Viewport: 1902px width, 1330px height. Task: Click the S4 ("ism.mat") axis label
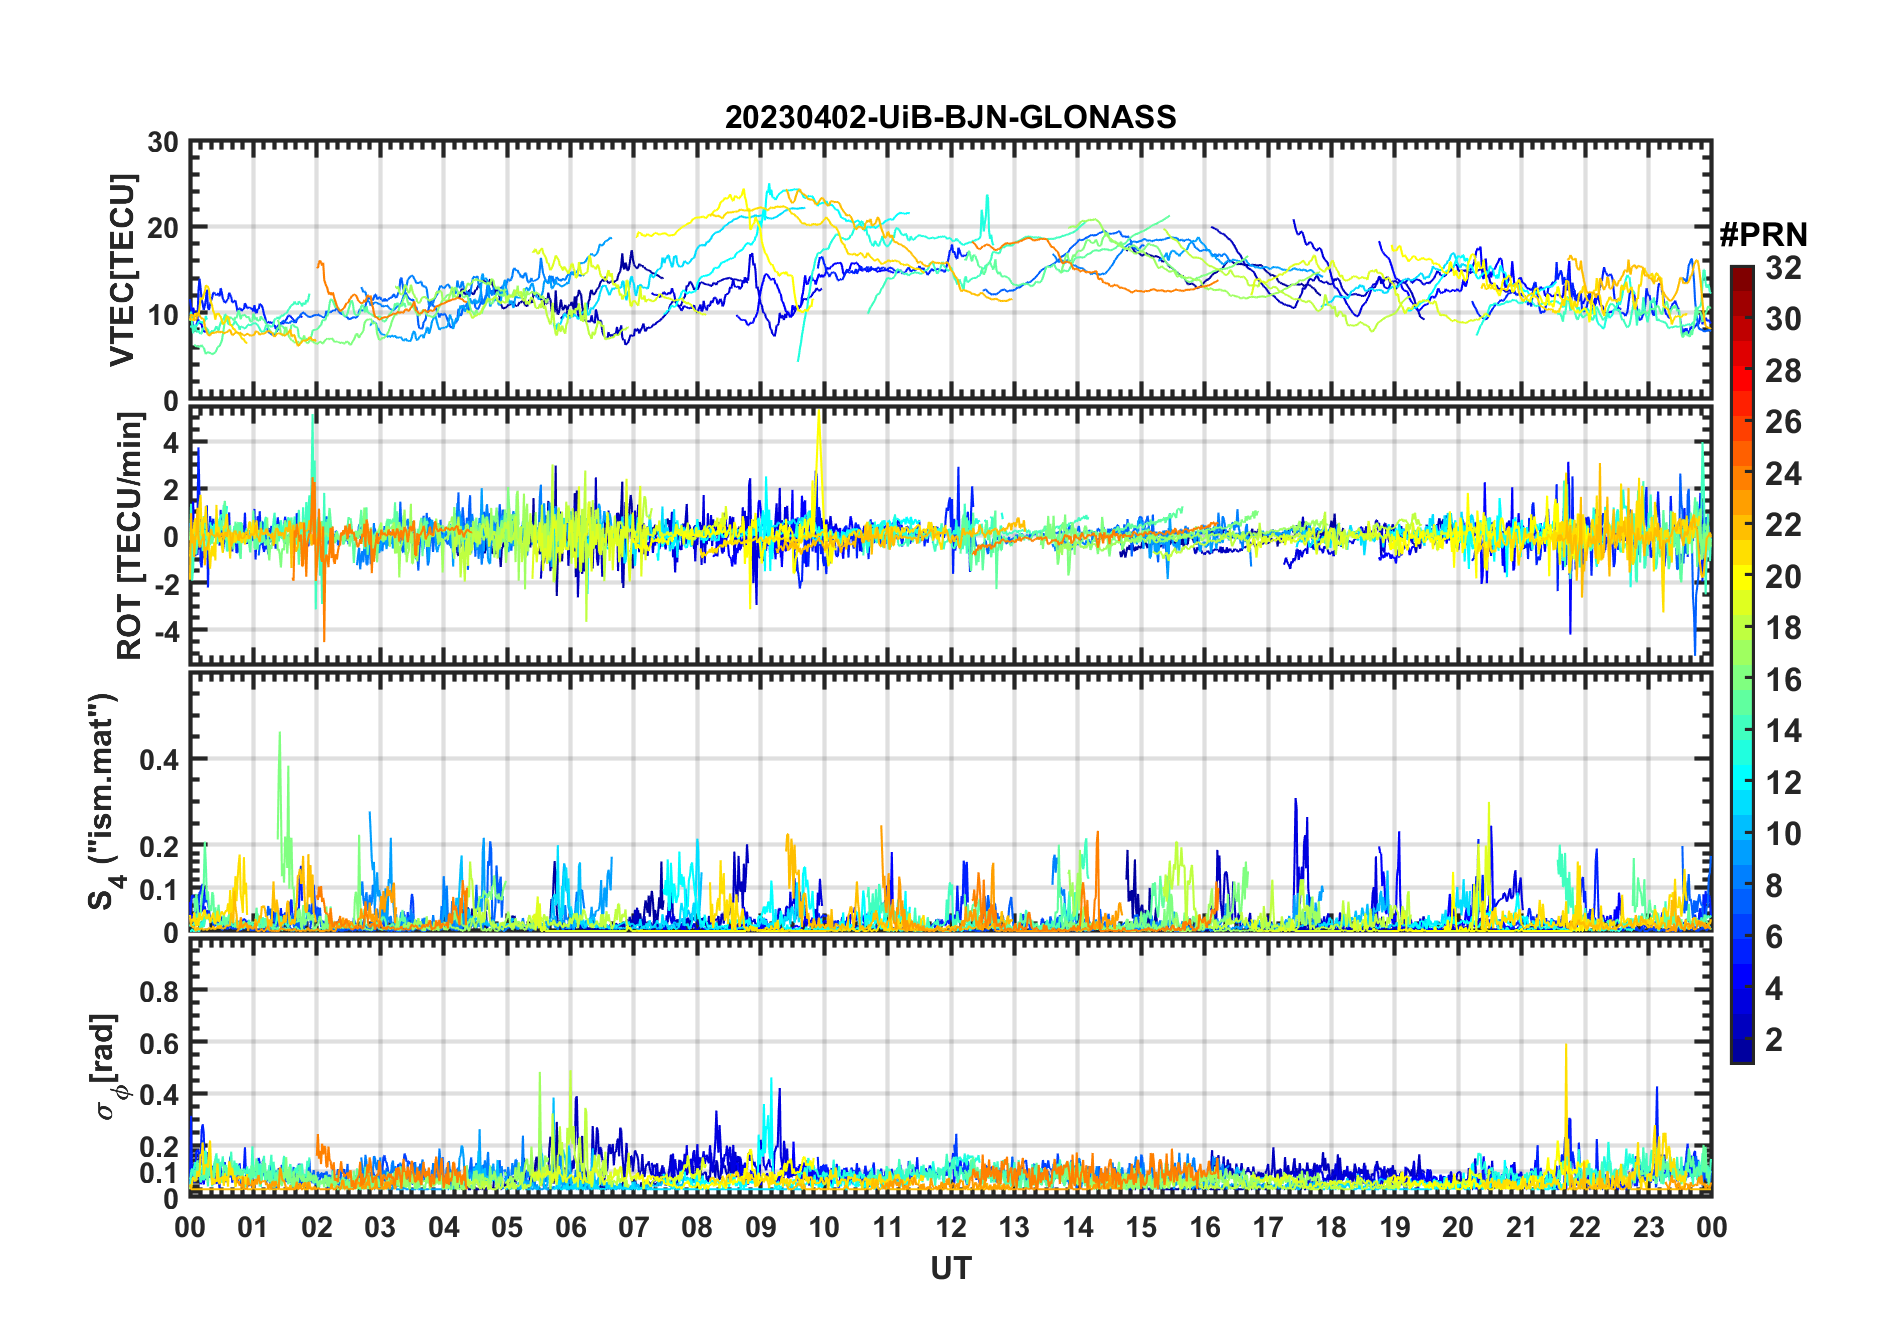104,801
